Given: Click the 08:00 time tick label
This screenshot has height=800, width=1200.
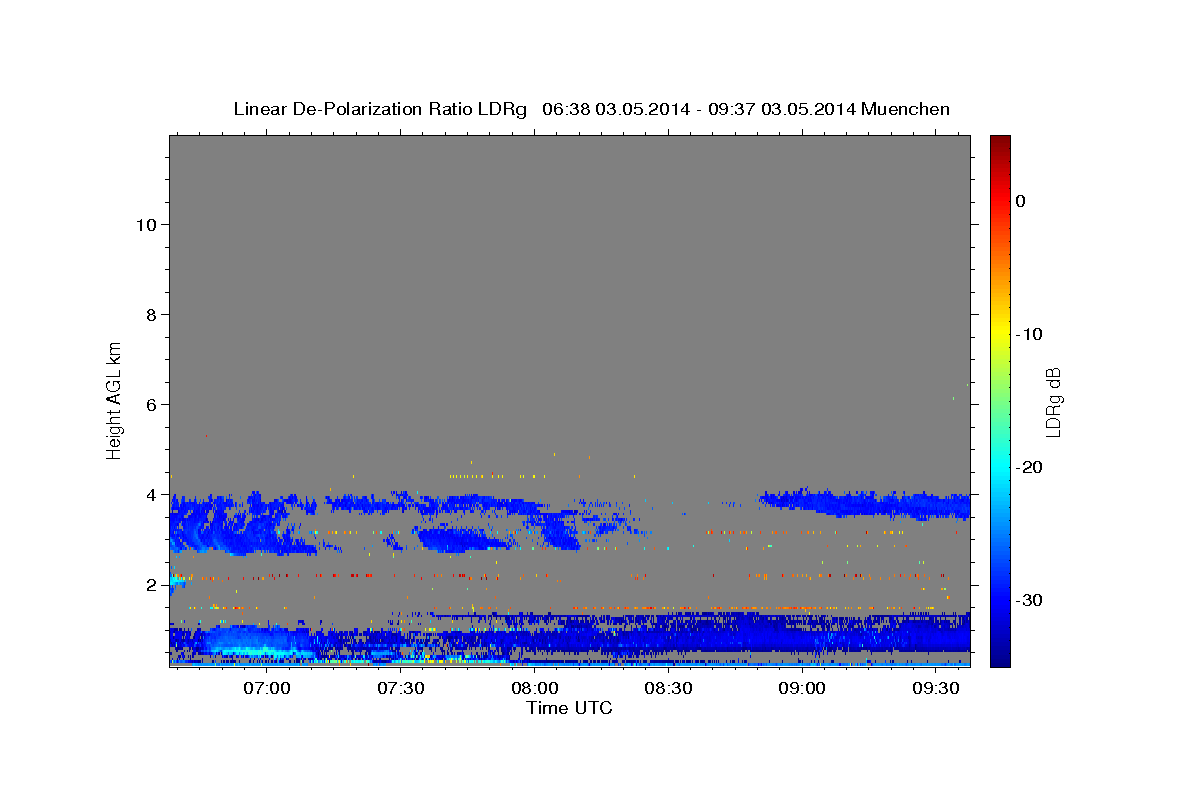Looking at the screenshot, I should click(x=535, y=688).
